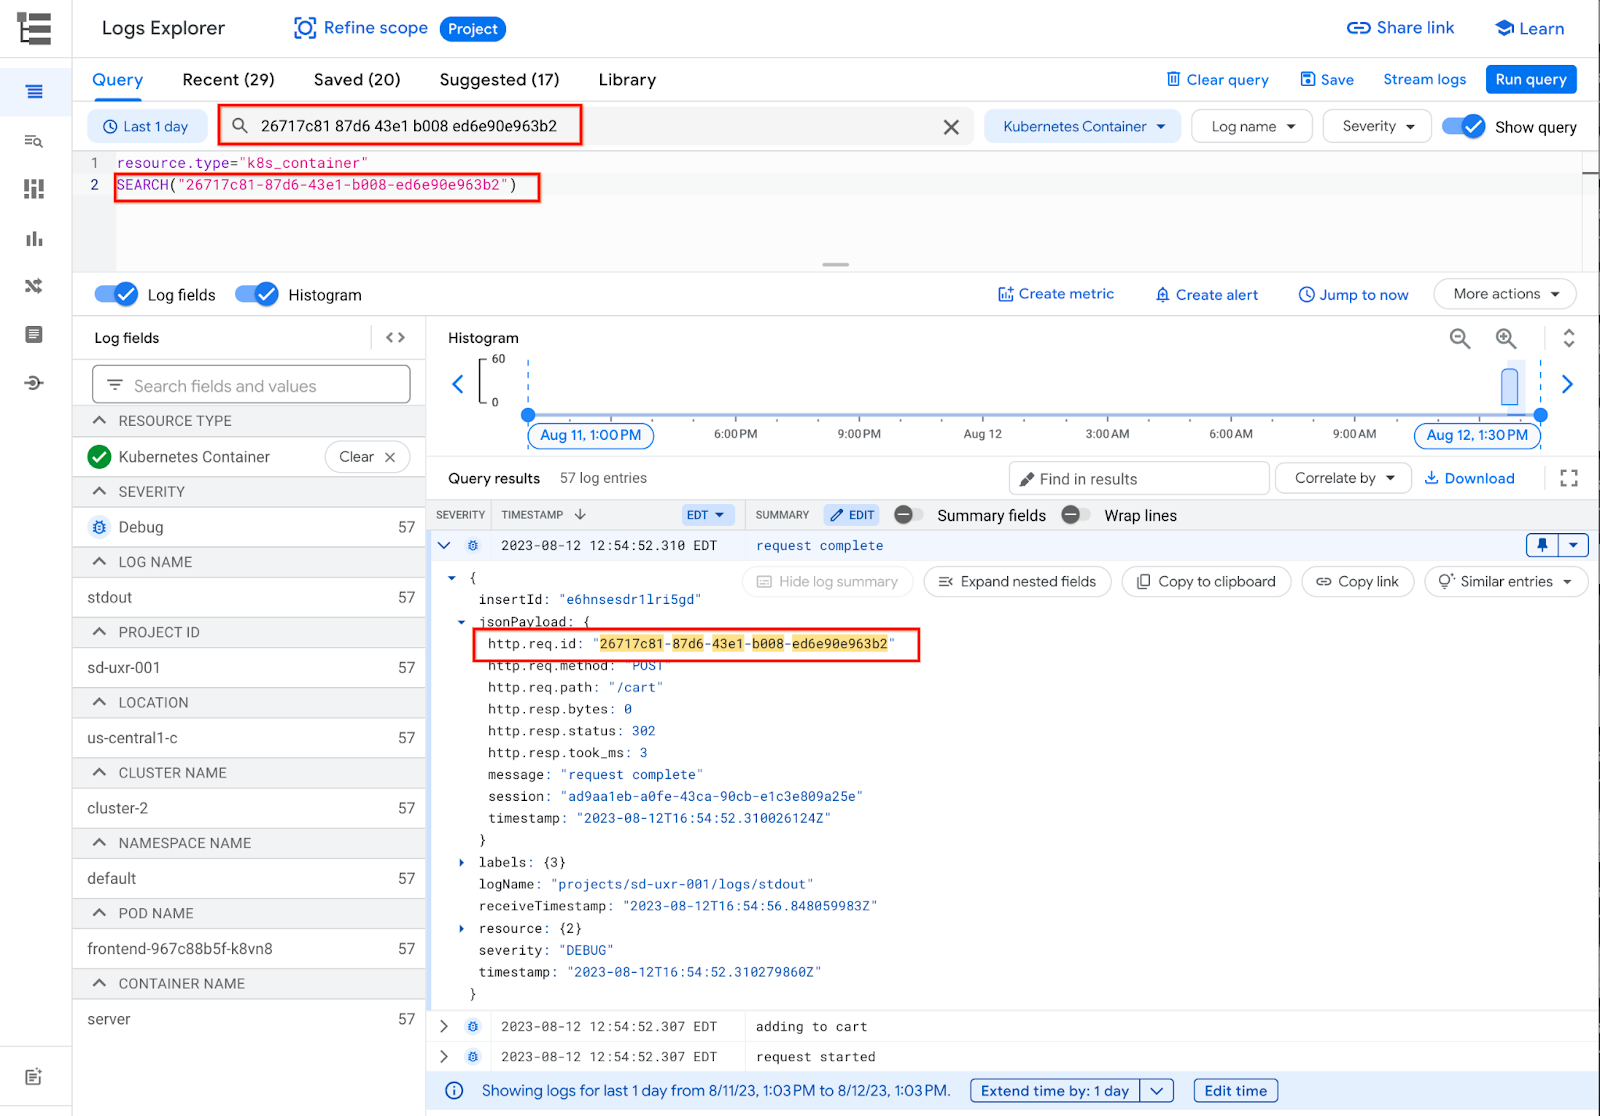Switch to the Suggested (17) tab
The height and width of the screenshot is (1116, 1600).
pos(499,80)
